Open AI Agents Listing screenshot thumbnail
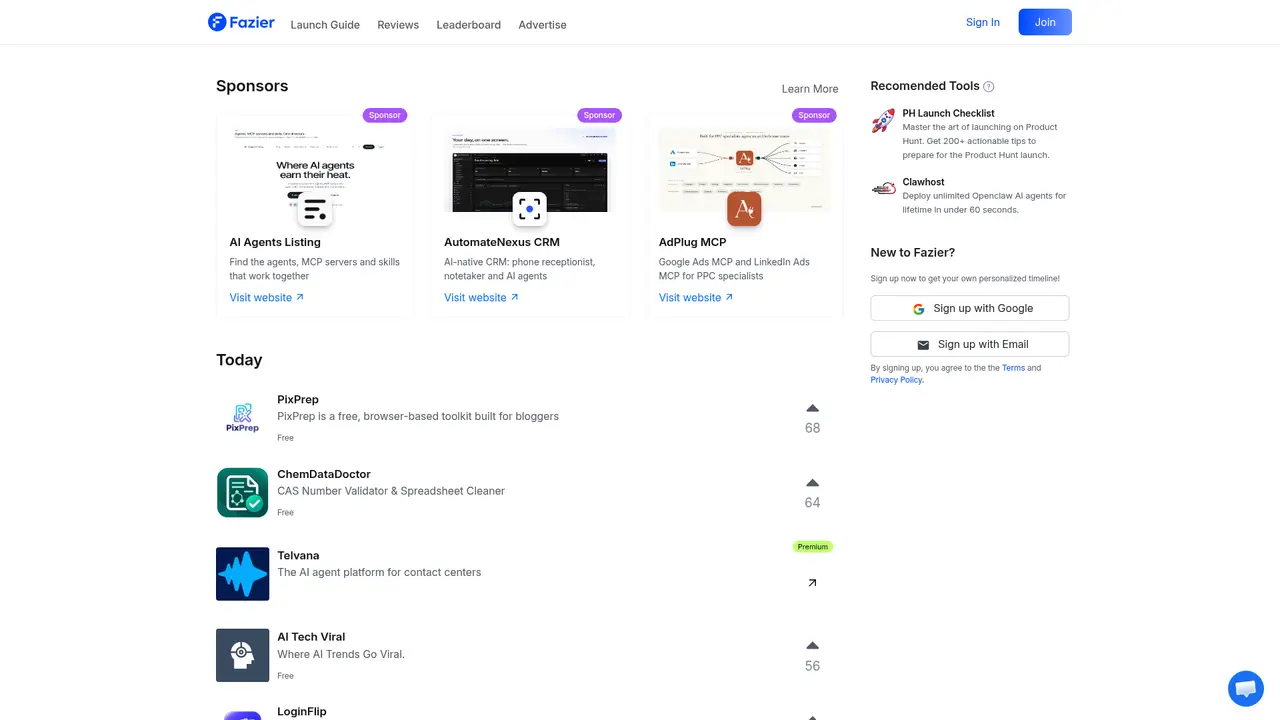 click(x=315, y=169)
